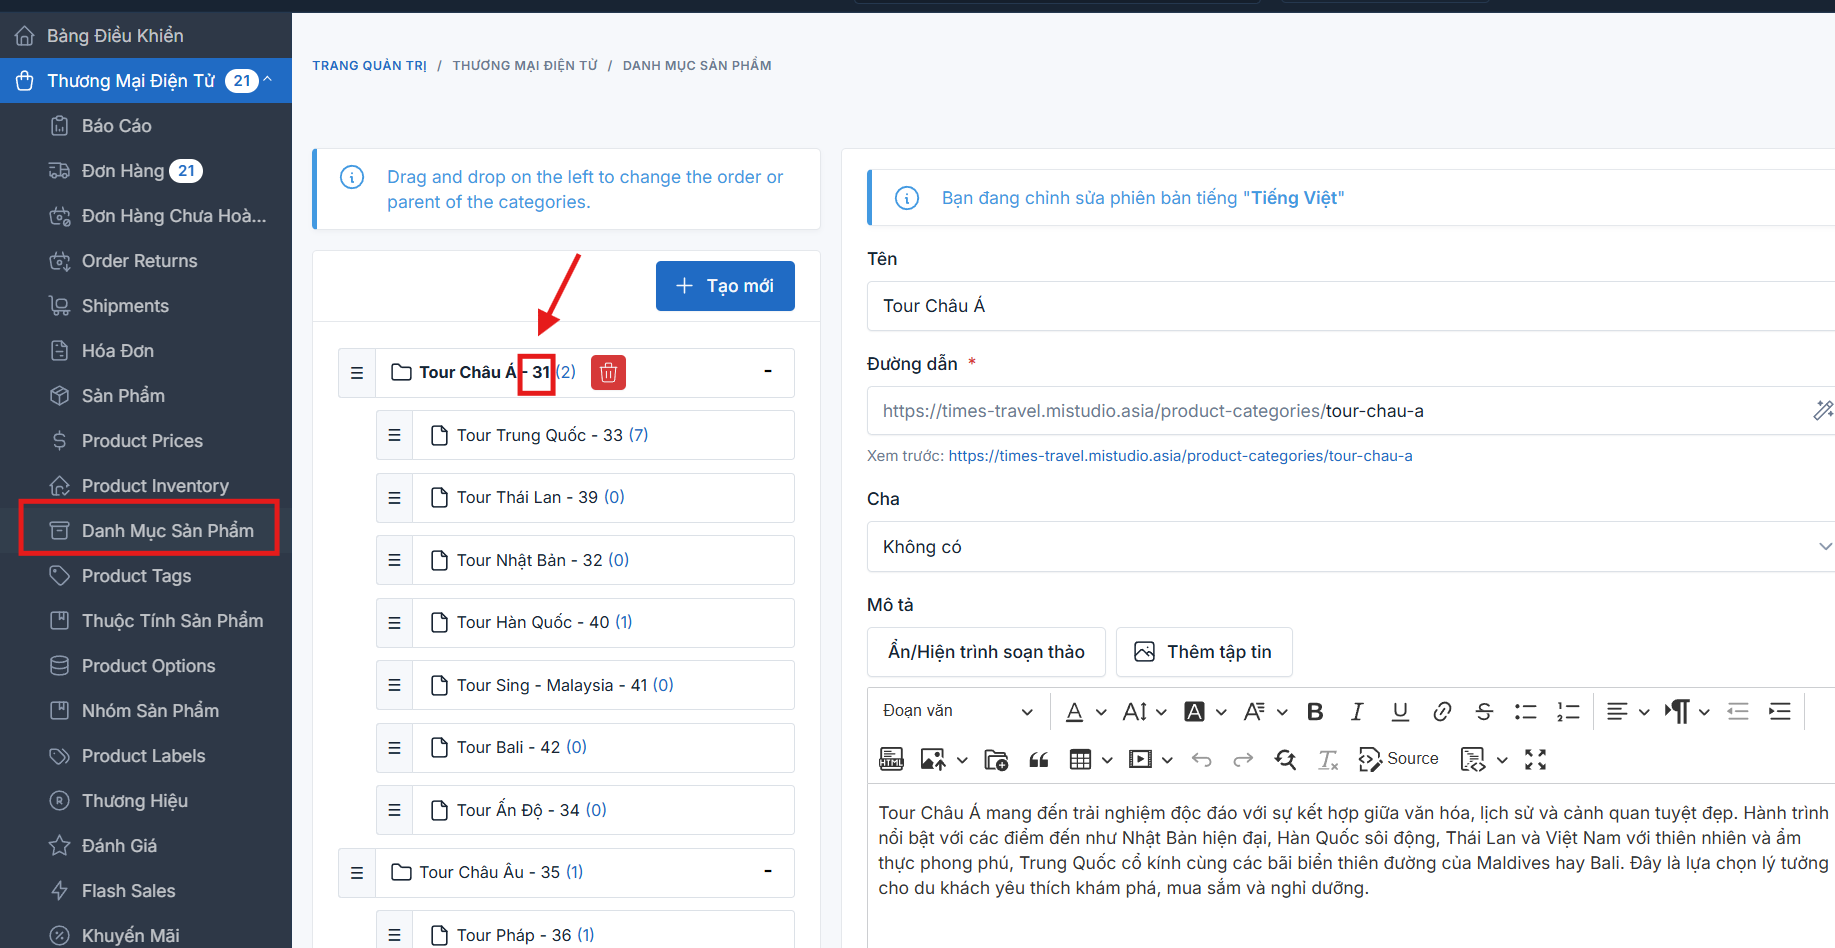Open the Đoạn văn heading dropdown

(957, 711)
